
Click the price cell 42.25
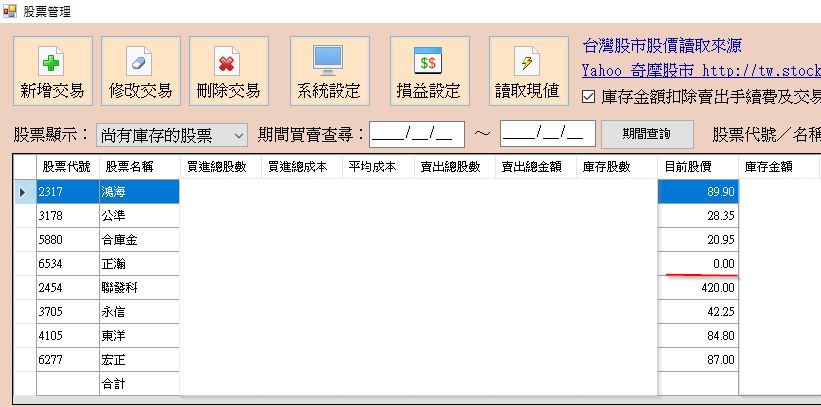point(698,312)
